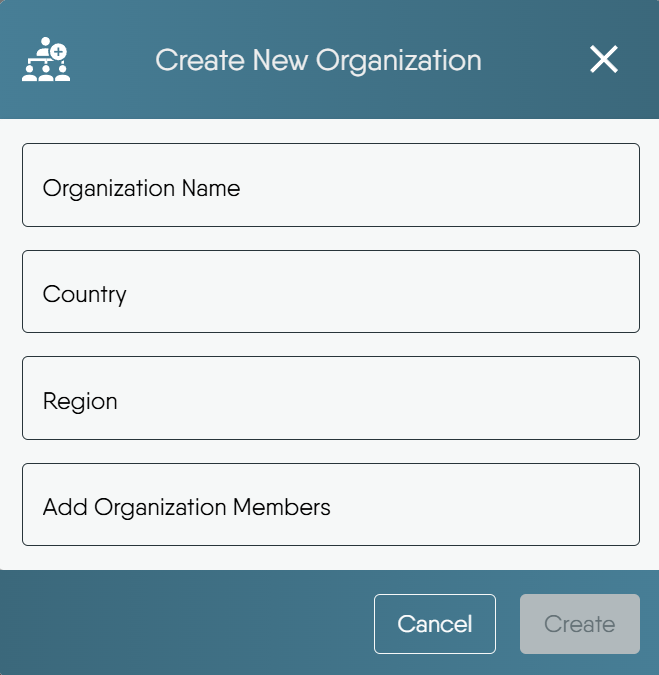Click the "Country" label text
Viewport: 659px width, 675px height.
click(x=85, y=294)
